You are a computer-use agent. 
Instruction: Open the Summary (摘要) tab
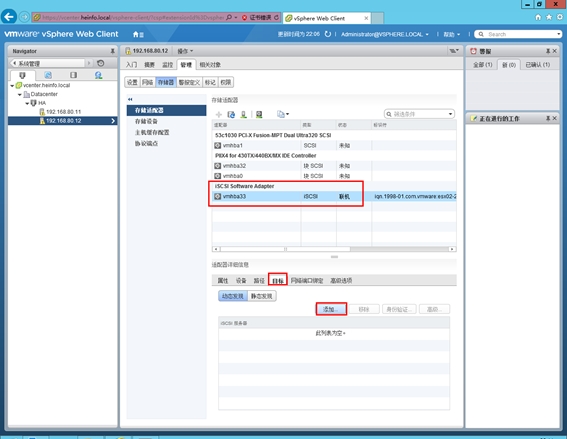149,65
